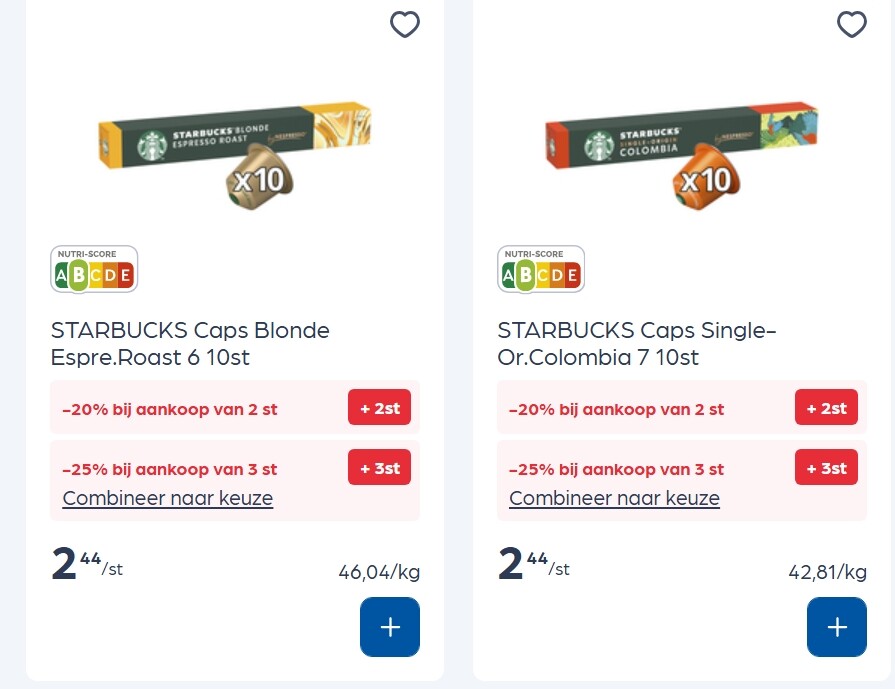
Task: Click the red +2st badge on Blonde Espresso Roast
Action: click(x=379, y=407)
